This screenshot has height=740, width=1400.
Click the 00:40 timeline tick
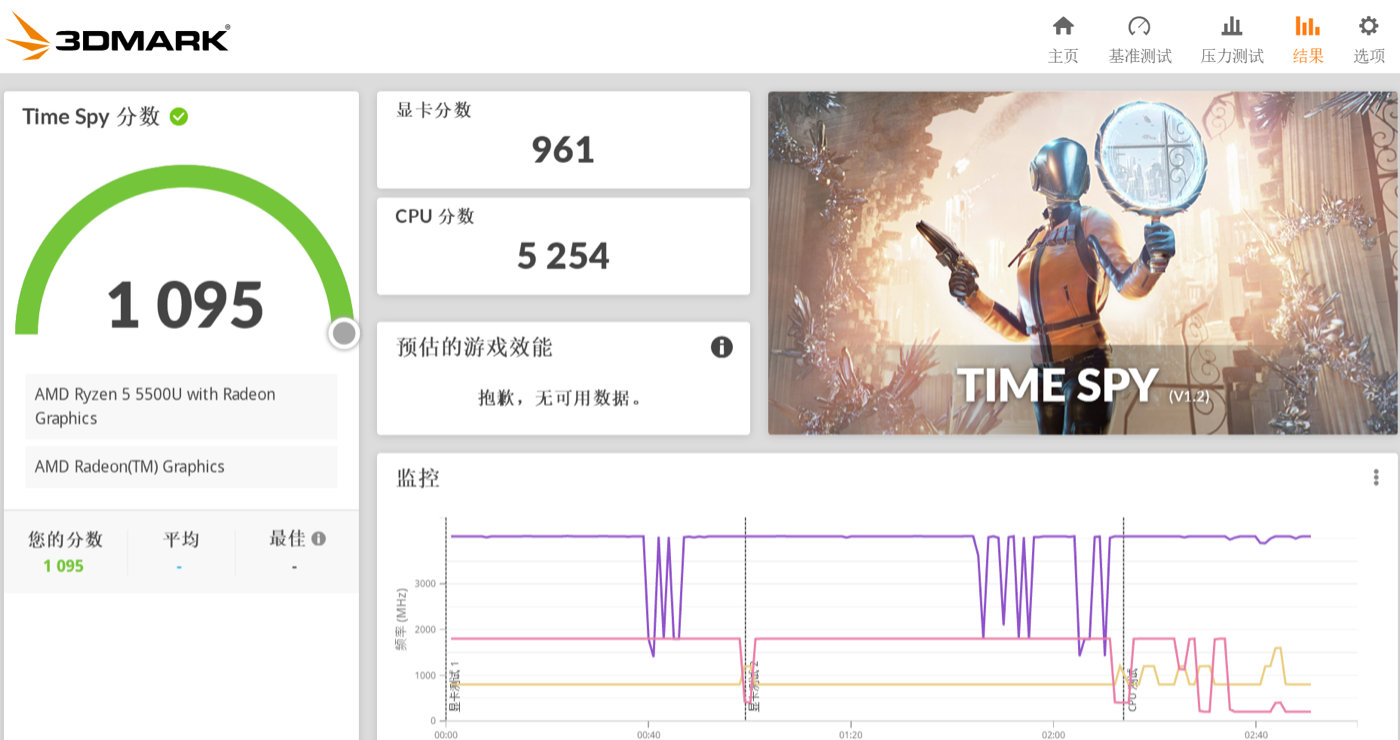pos(648,733)
